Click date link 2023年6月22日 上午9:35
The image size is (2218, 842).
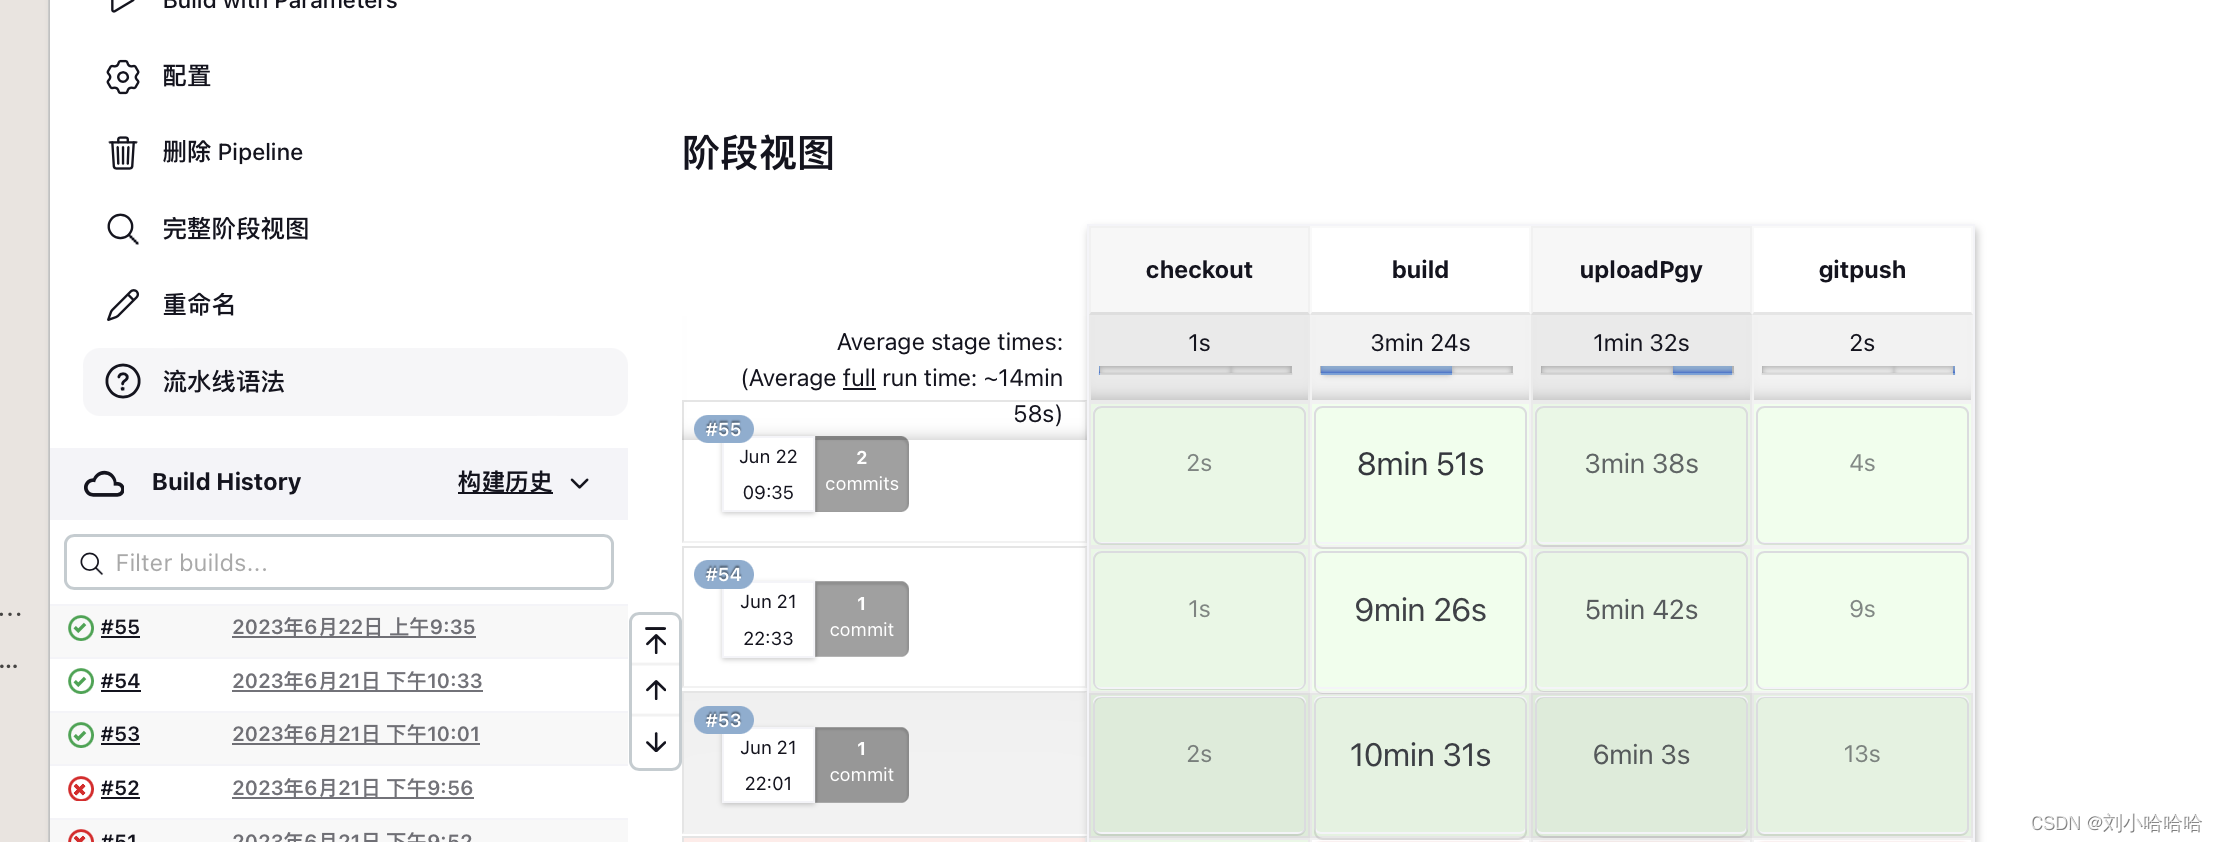[354, 627]
